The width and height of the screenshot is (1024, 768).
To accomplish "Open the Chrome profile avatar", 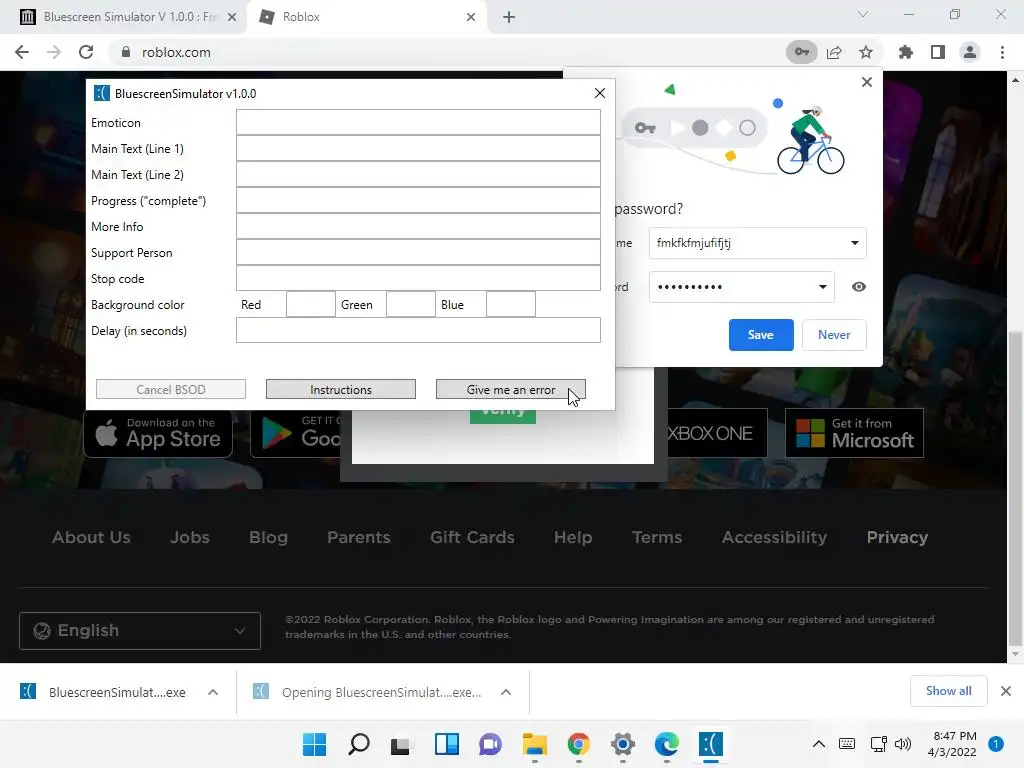I will (x=970, y=52).
